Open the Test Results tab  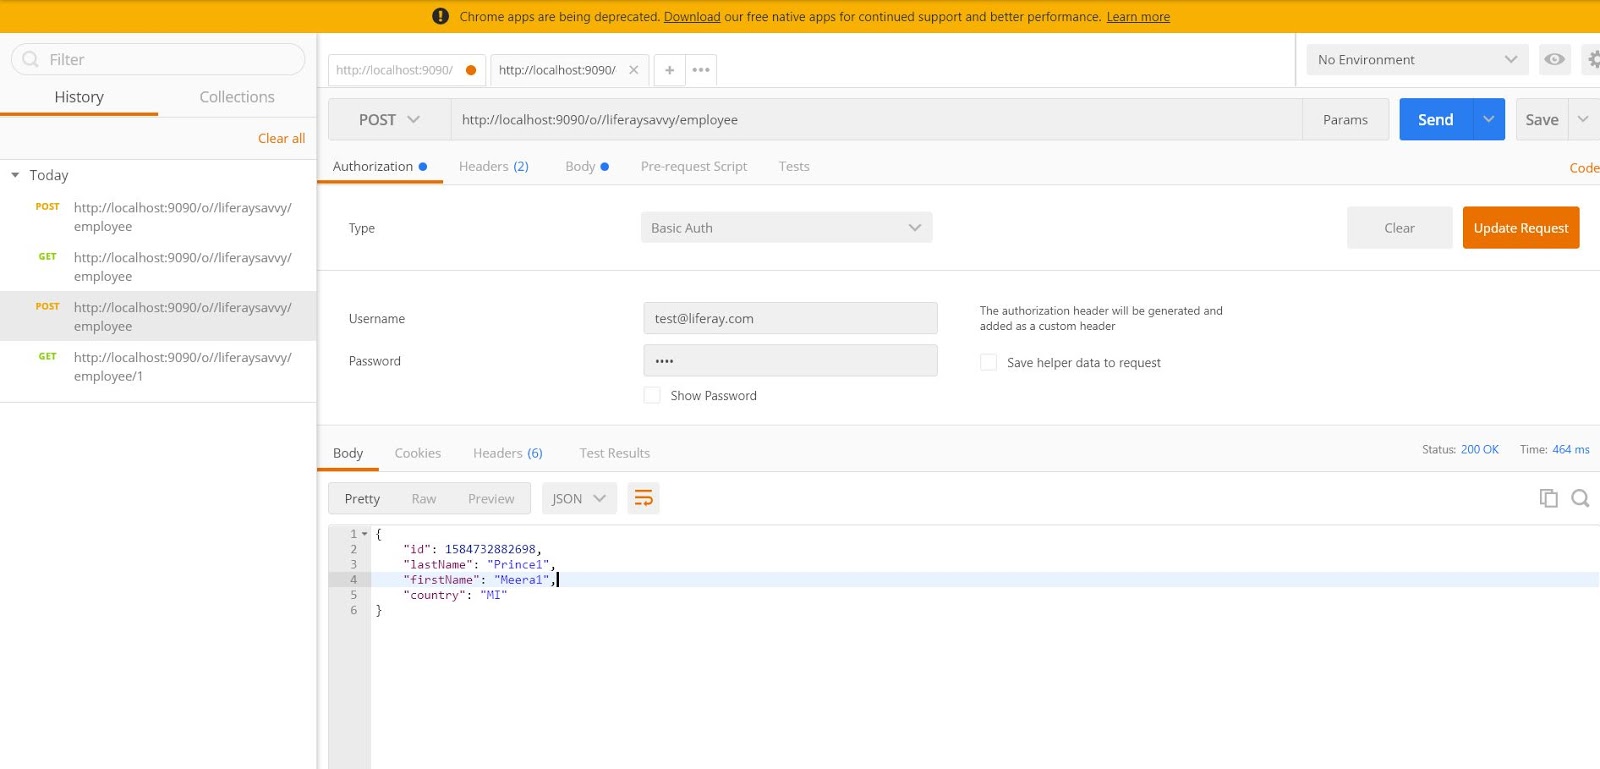coord(615,453)
